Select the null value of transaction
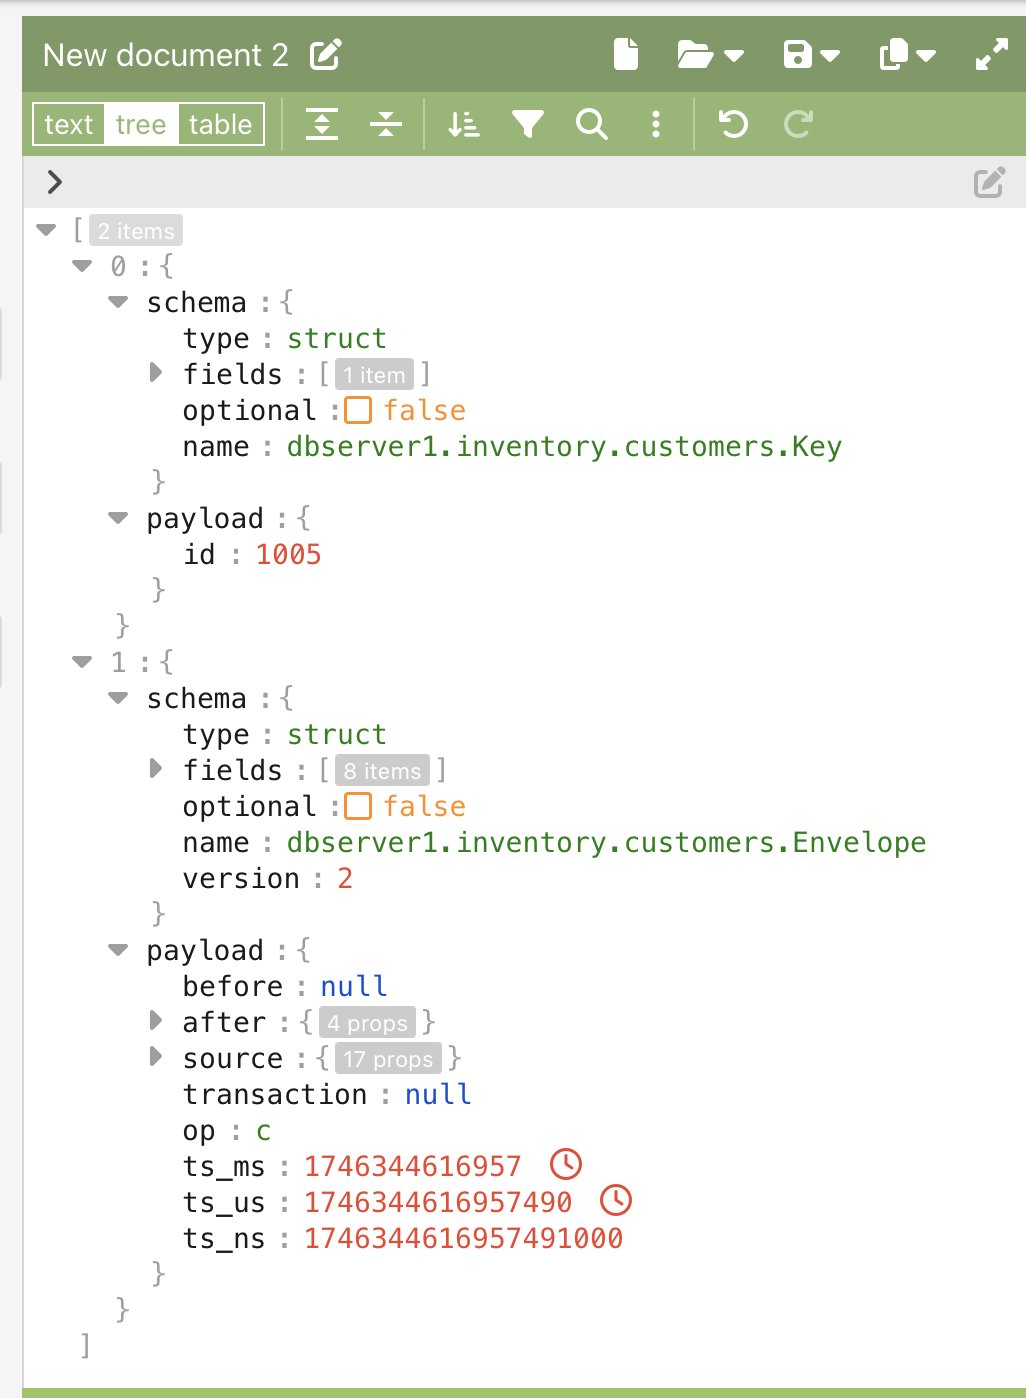Screen dimensions: 1026x1398 pyautogui.click(x=437, y=1094)
